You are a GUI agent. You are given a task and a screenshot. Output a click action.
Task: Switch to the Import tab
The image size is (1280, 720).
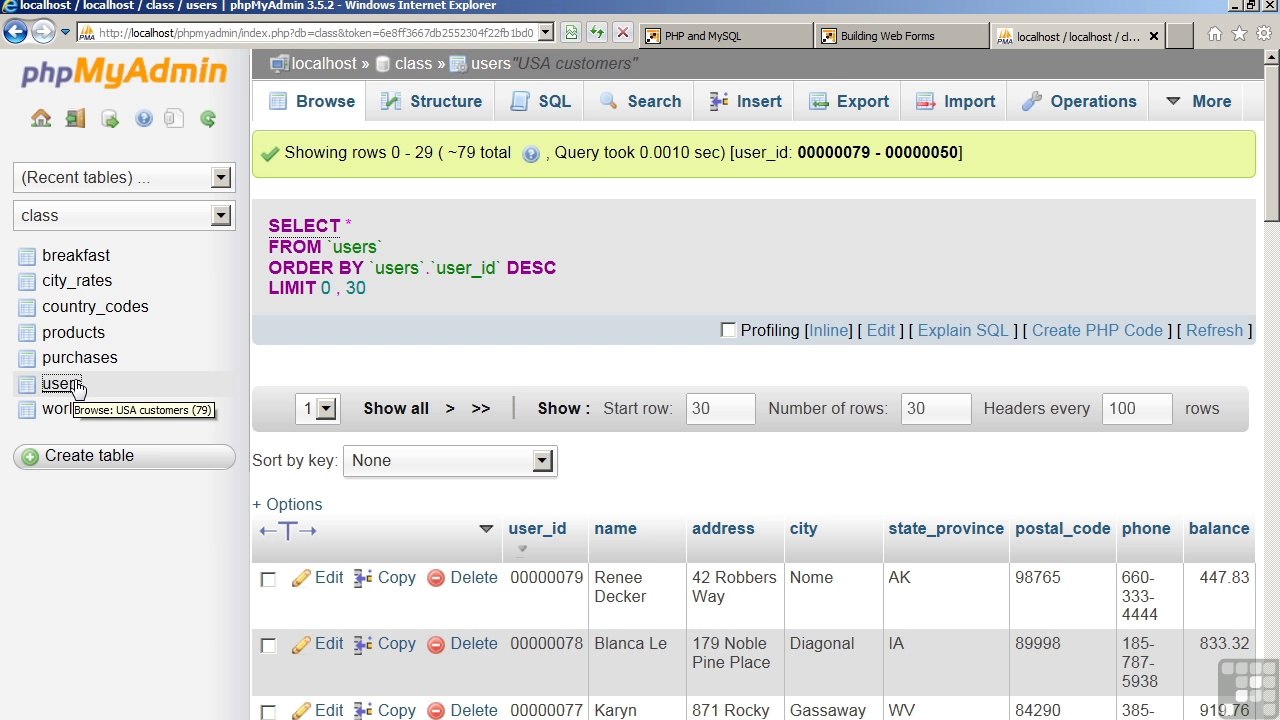[x=956, y=101]
